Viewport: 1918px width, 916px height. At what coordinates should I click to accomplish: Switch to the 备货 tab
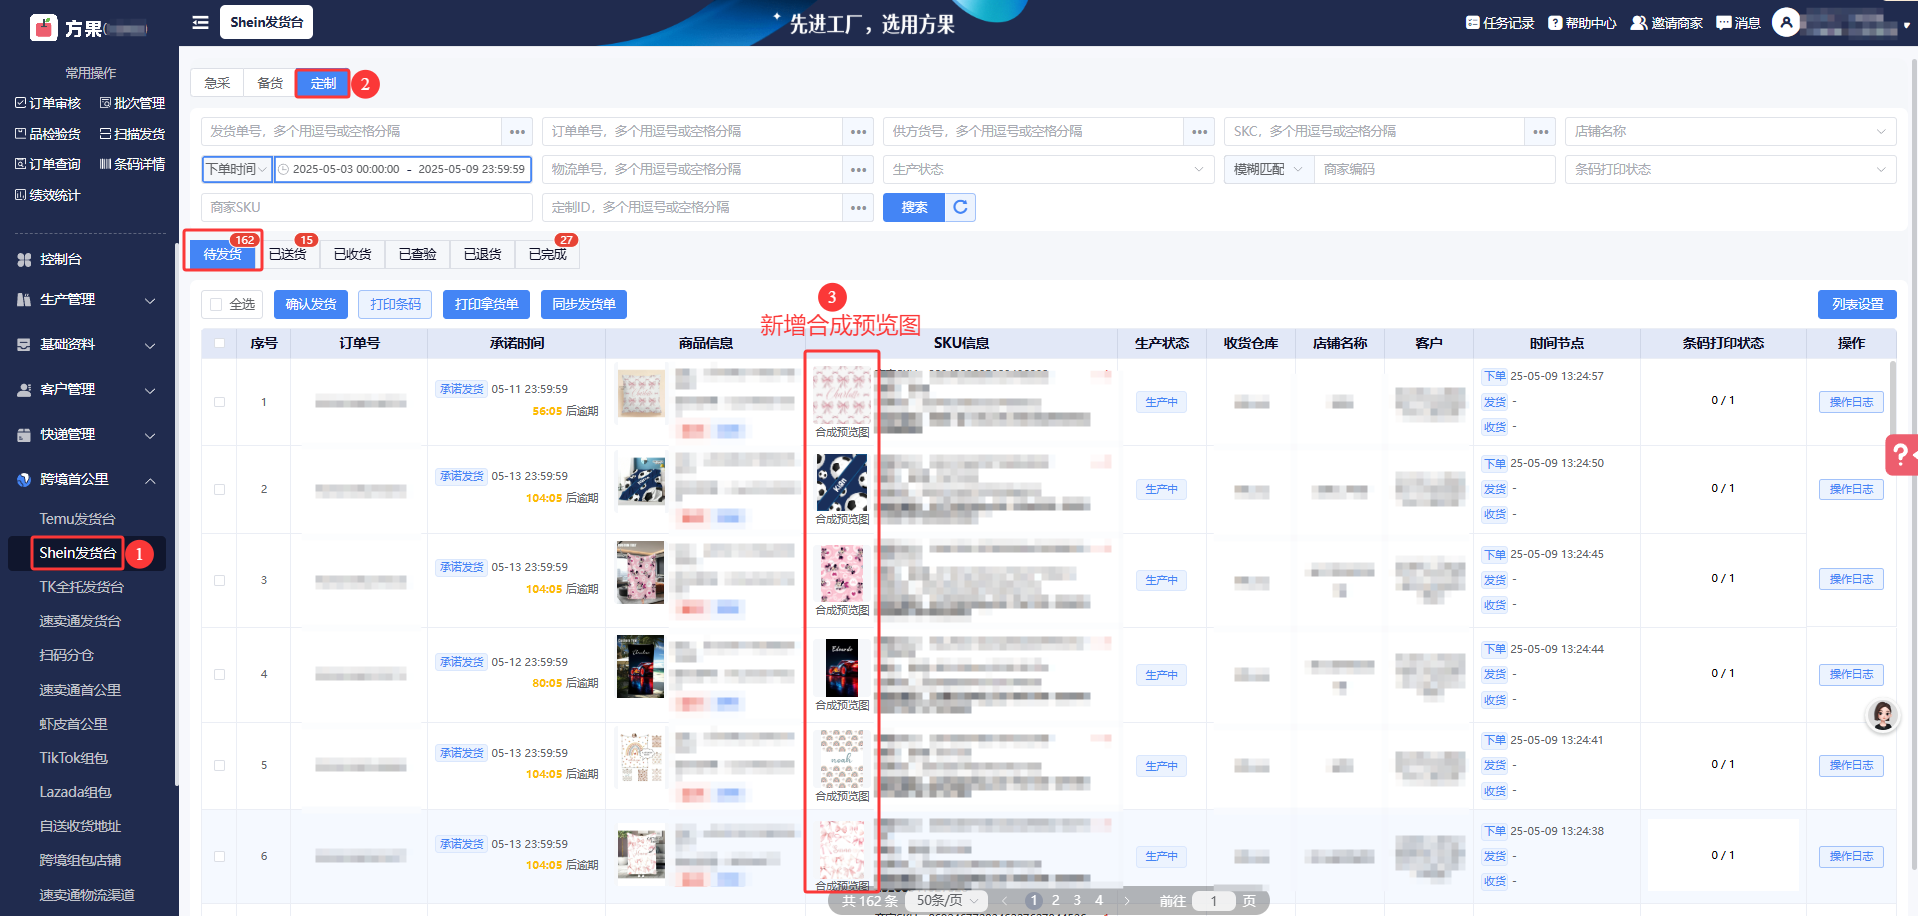click(270, 83)
